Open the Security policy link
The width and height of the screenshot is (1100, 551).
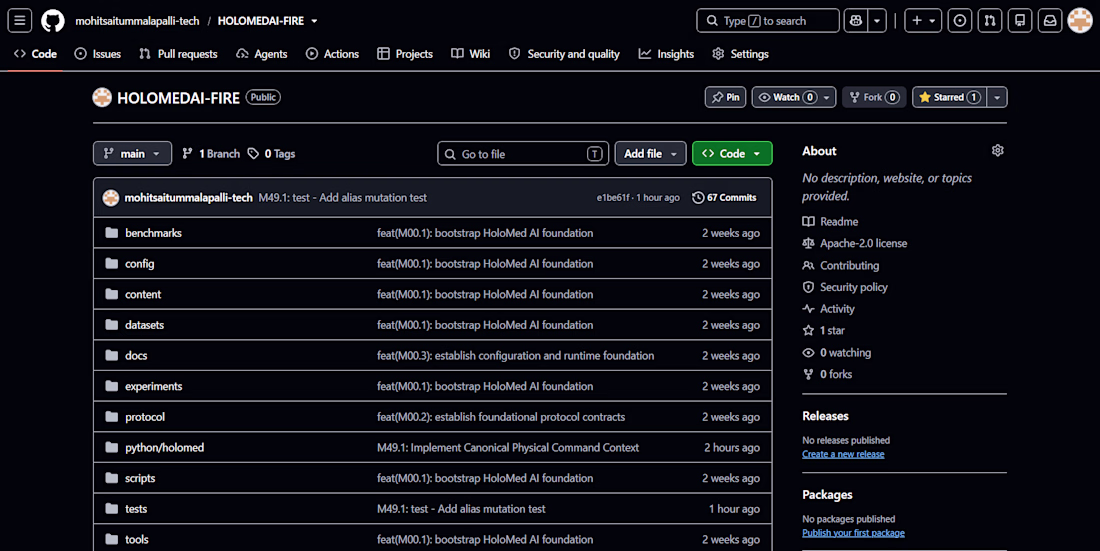point(845,287)
